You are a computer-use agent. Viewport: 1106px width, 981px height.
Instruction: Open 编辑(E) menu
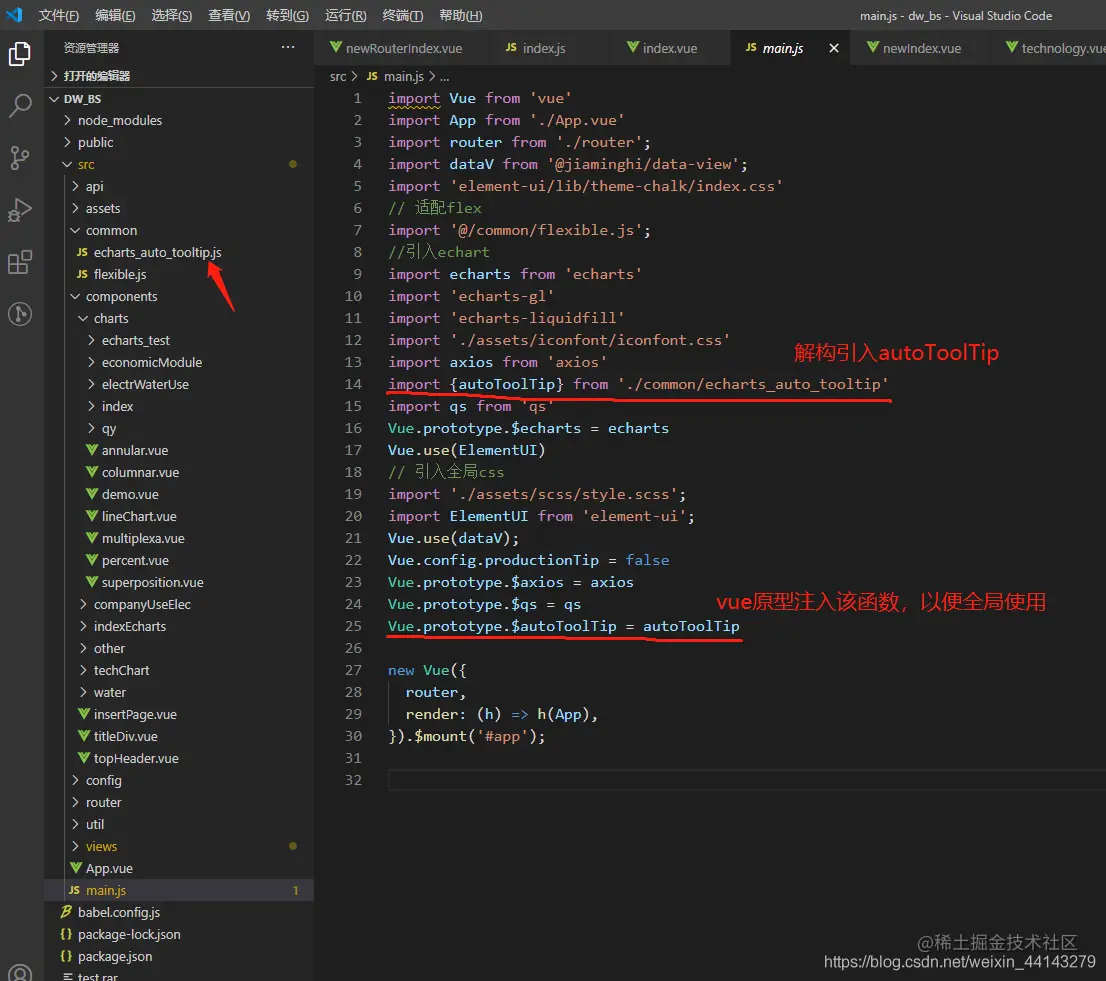coord(115,16)
